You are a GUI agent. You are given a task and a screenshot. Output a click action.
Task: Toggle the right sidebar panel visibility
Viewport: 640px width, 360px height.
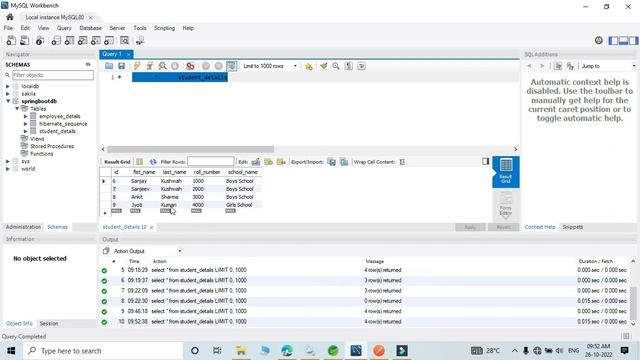[633, 40]
